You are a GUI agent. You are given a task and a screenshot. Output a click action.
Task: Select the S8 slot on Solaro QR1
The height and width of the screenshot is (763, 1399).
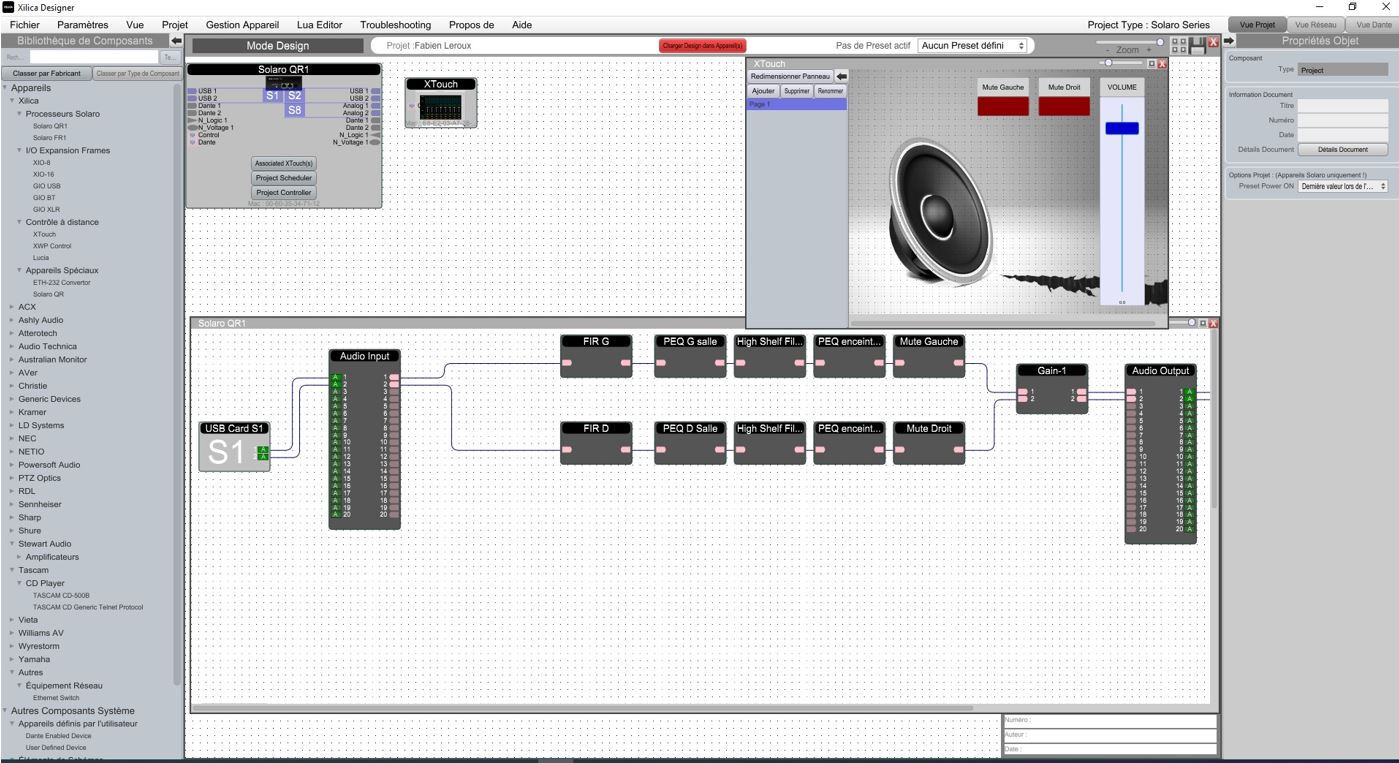click(x=294, y=110)
